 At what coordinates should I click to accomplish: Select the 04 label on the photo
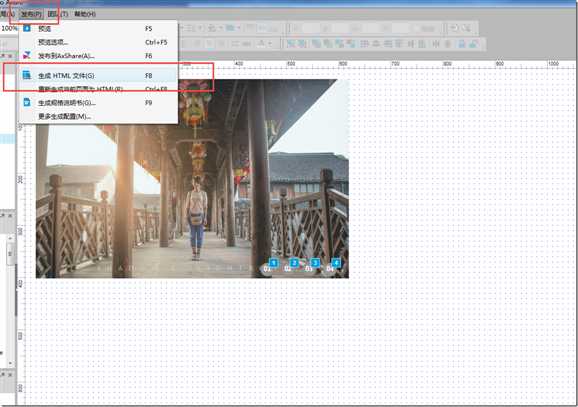point(330,269)
